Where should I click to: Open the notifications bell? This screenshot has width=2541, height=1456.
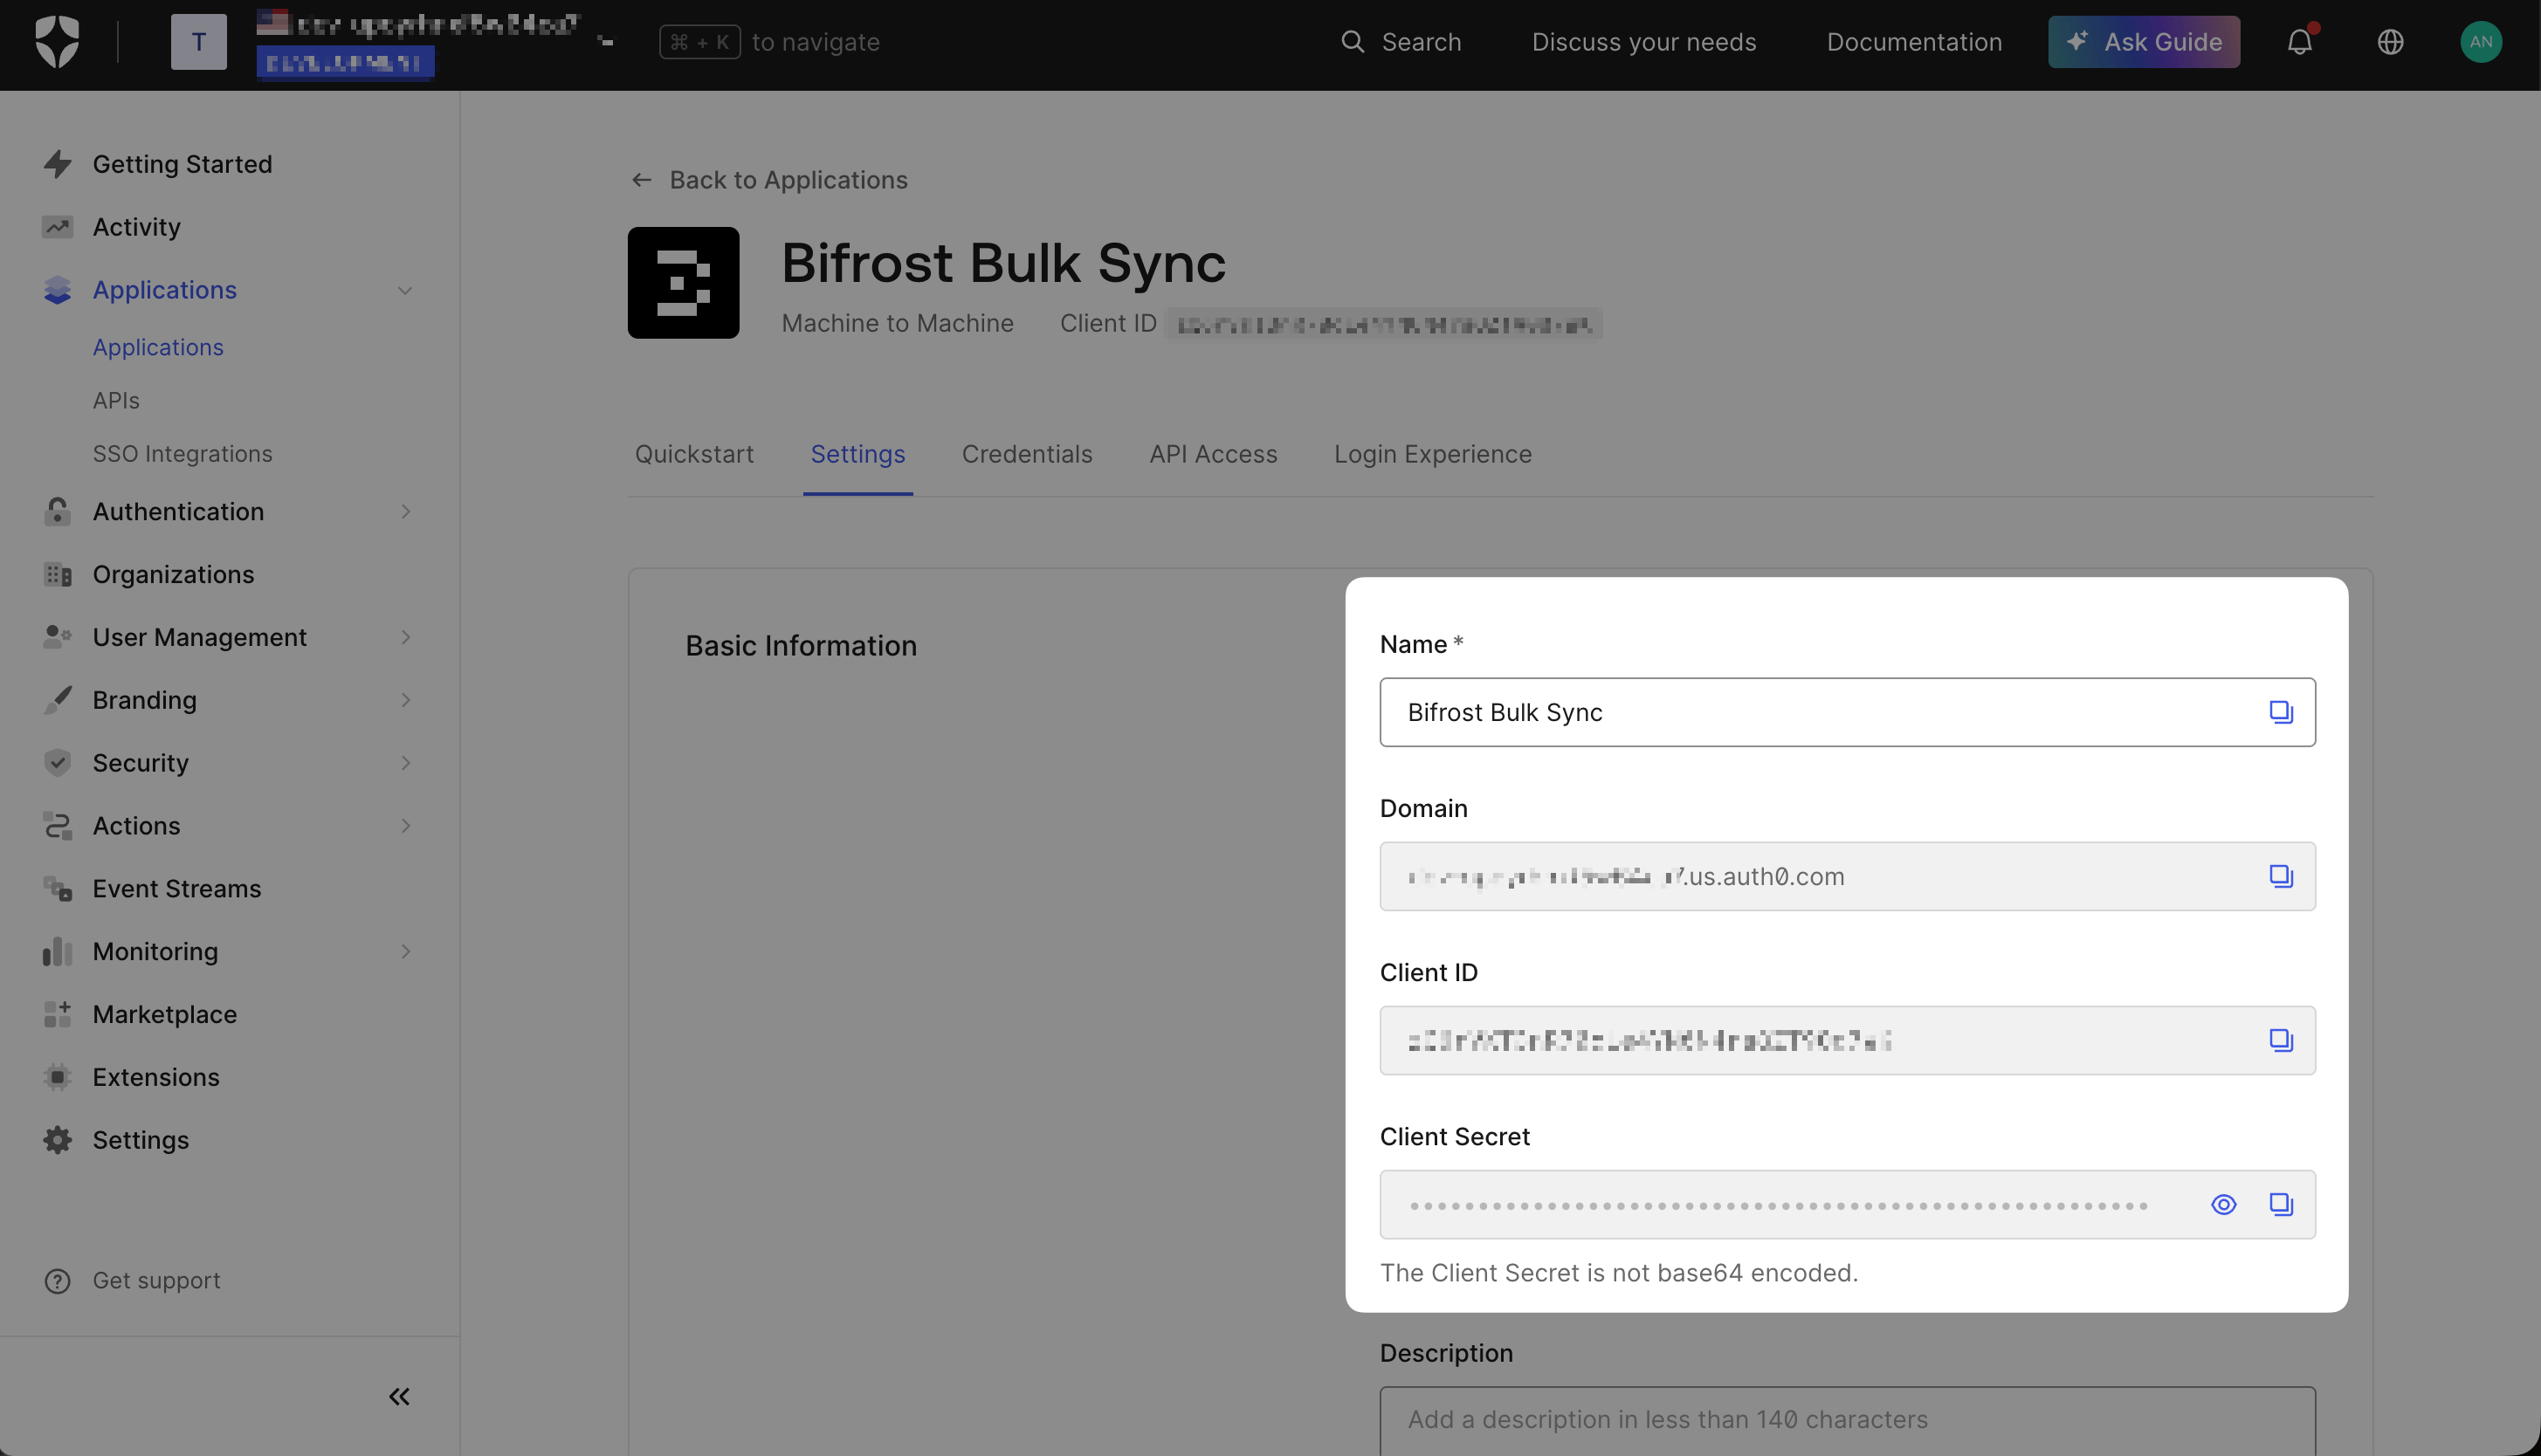[2299, 42]
